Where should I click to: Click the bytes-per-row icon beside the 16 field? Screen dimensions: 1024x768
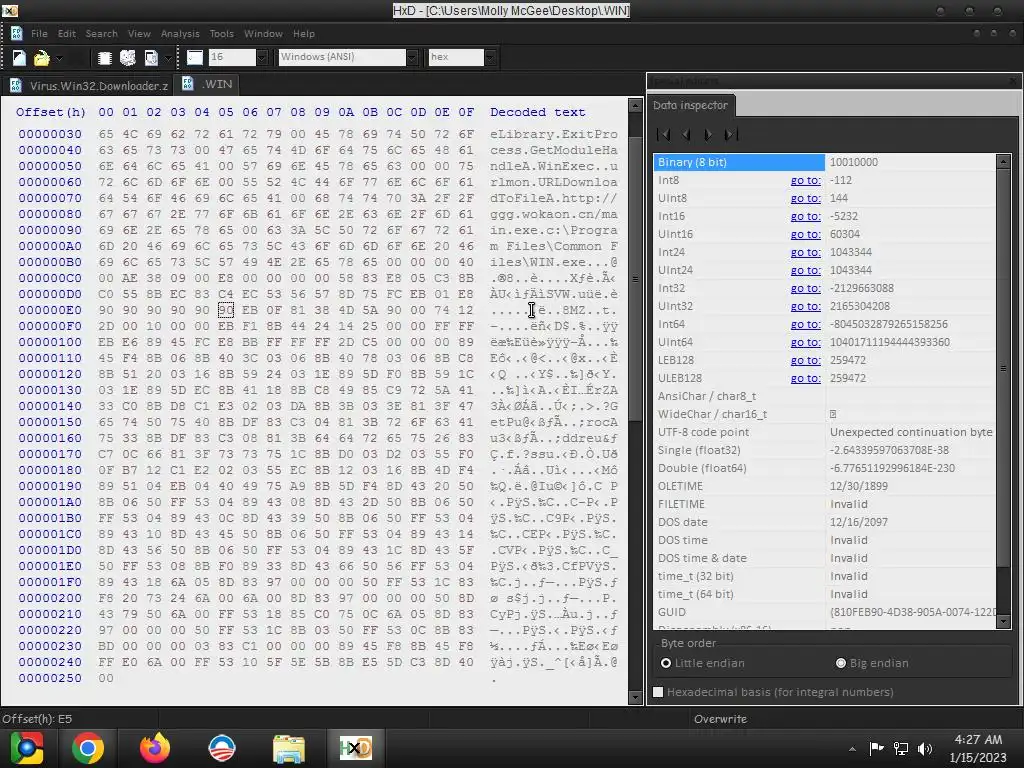pyautogui.click(x=195, y=57)
